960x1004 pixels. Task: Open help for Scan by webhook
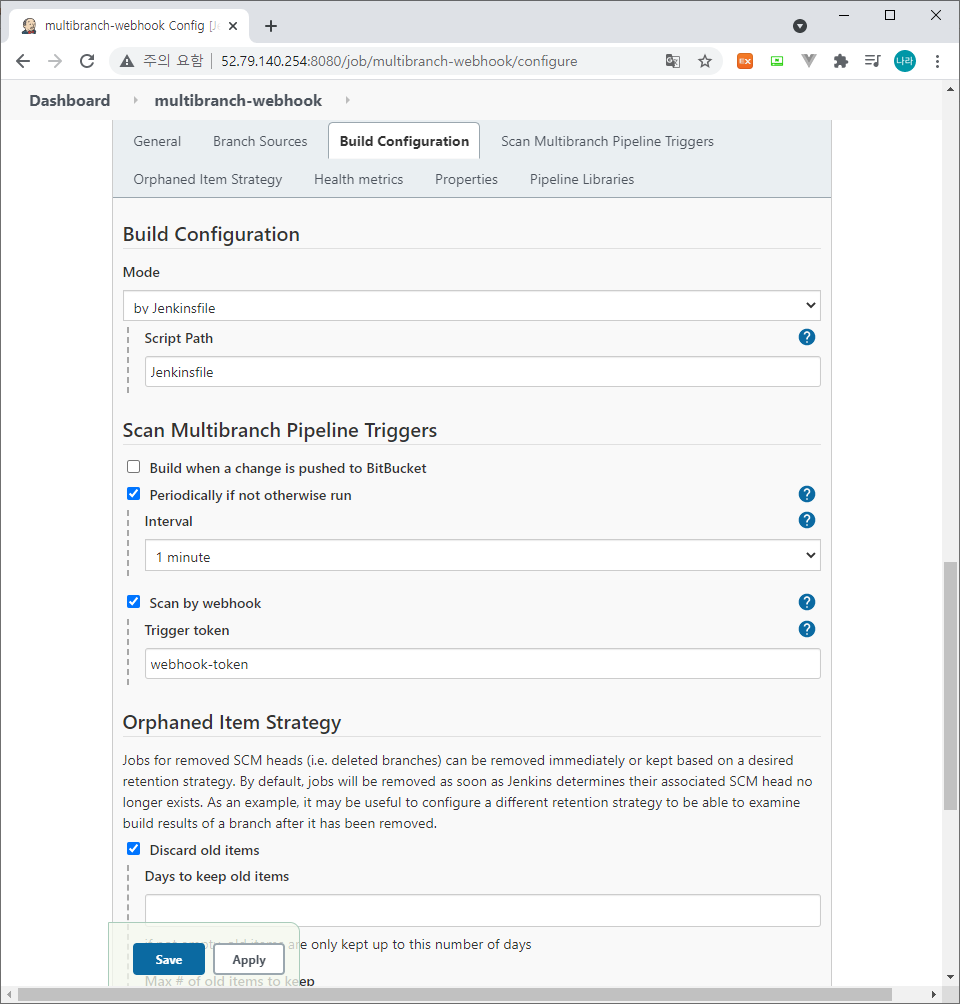tap(806, 603)
